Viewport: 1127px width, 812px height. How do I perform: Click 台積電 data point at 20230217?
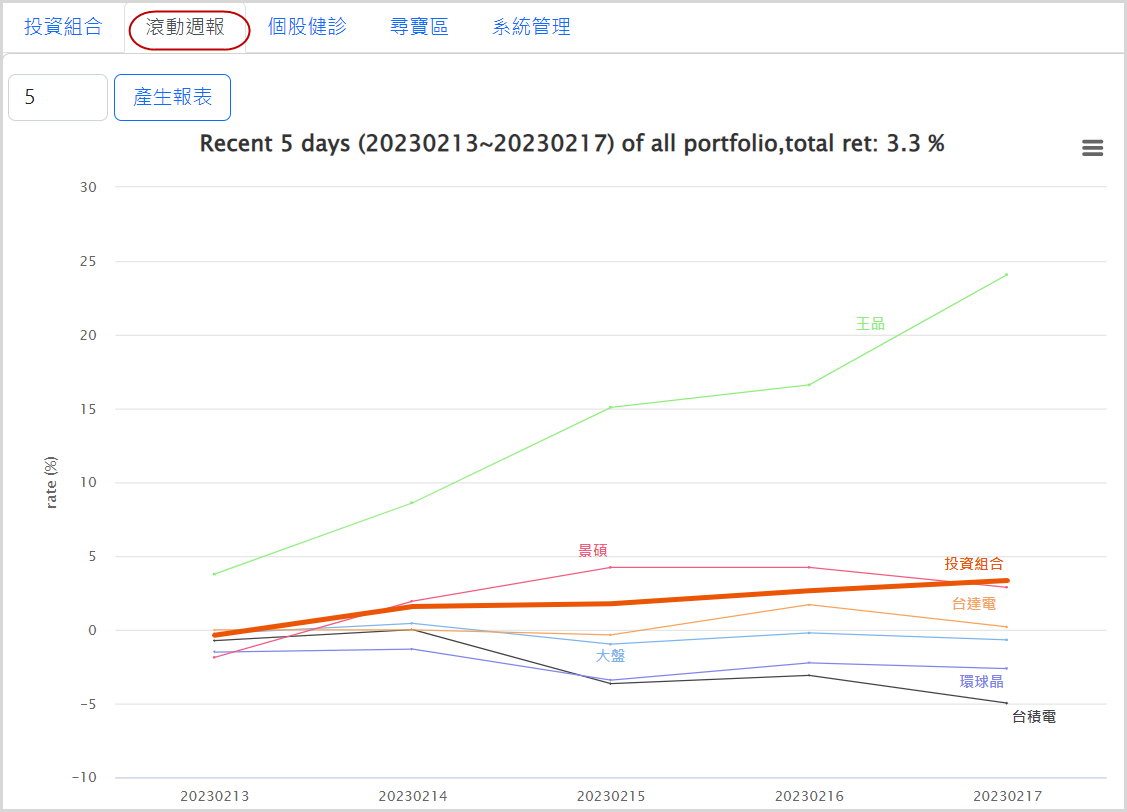coord(1006,703)
